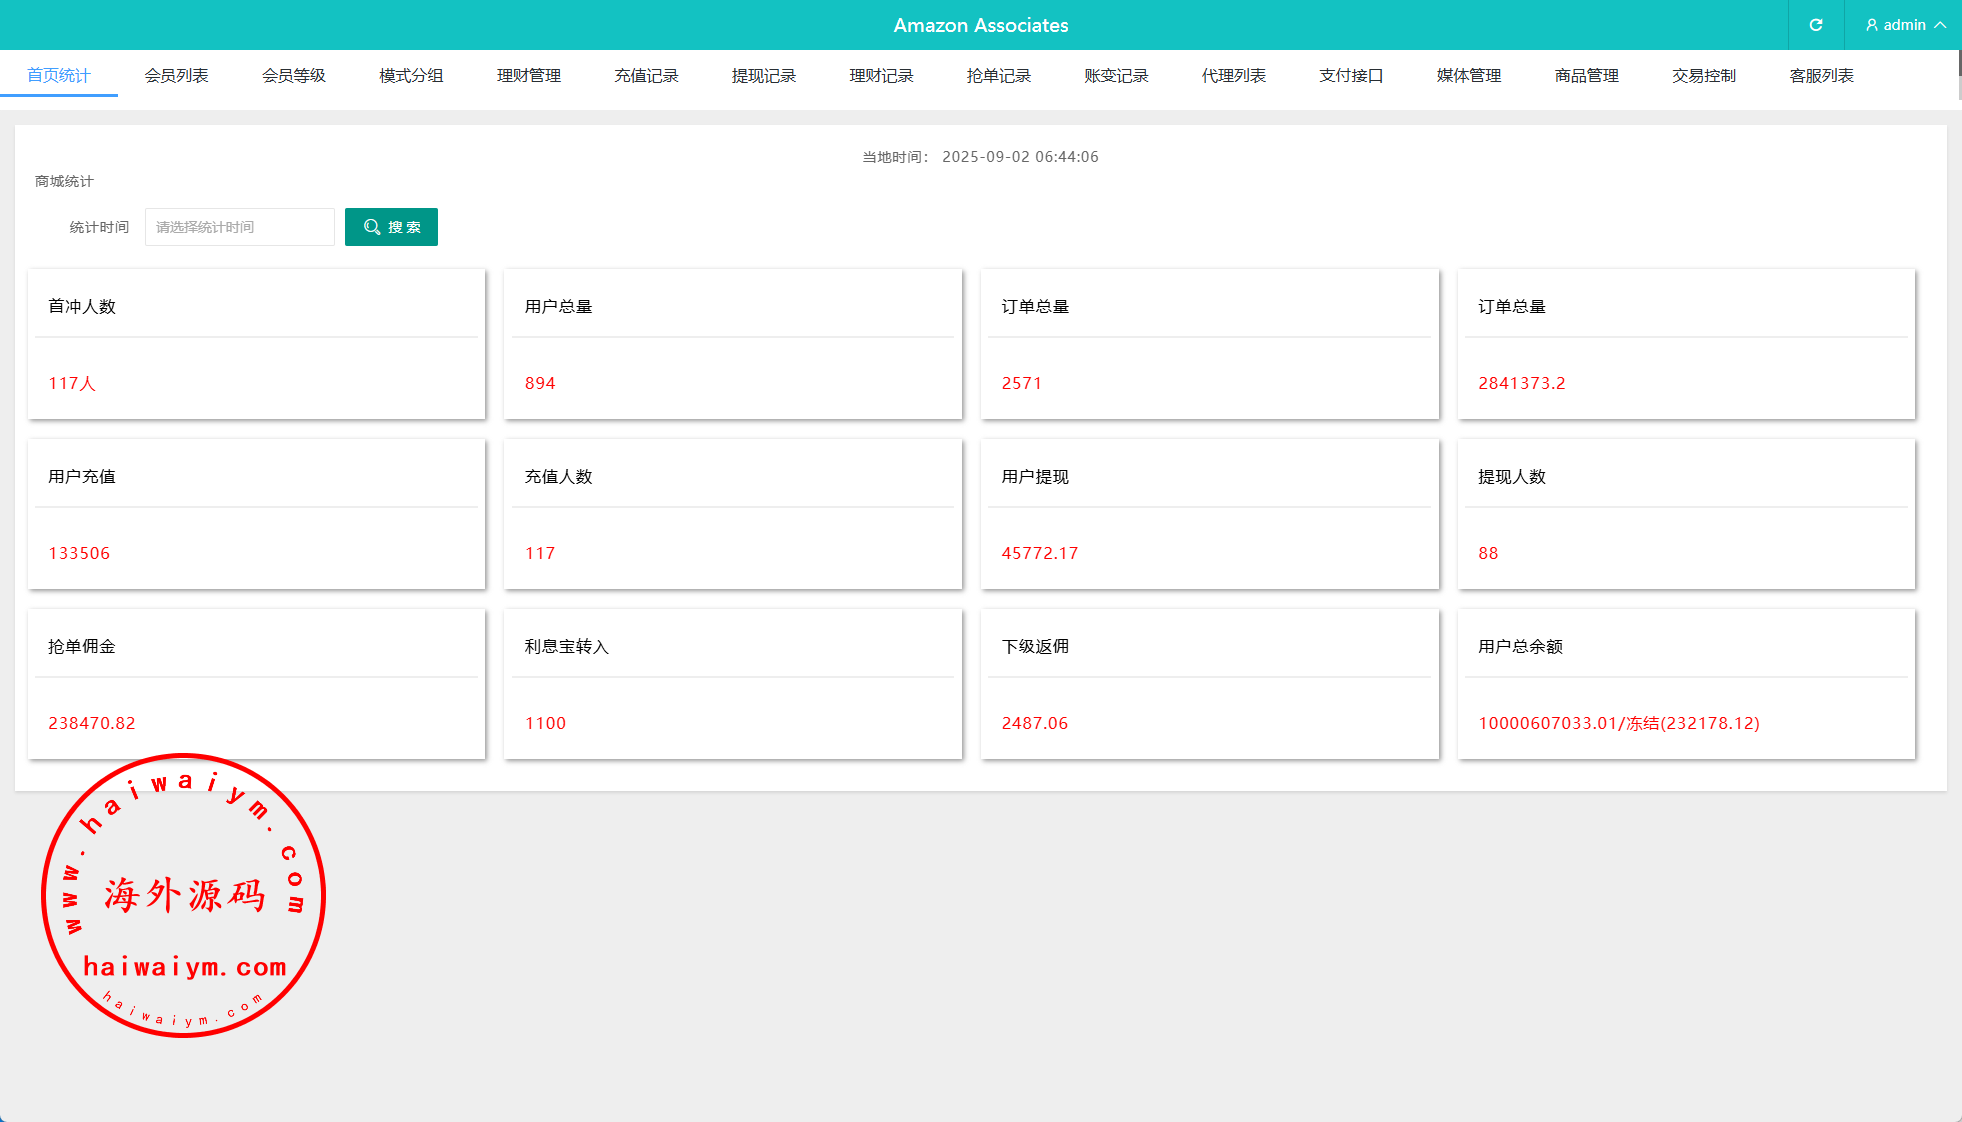Open the 模式分组 tab
Screen dimensions: 1962x1122
pyautogui.click(x=411, y=76)
